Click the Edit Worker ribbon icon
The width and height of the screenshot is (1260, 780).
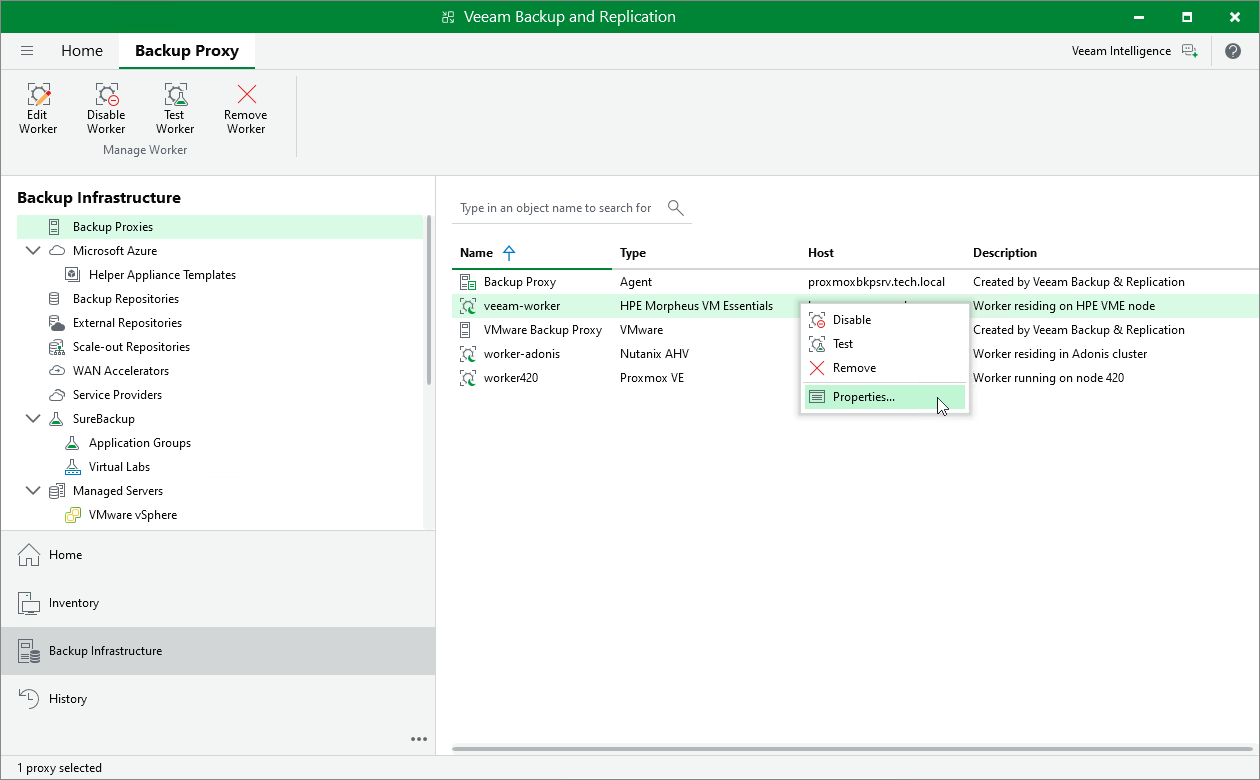pyautogui.click(x=38, y=108)
